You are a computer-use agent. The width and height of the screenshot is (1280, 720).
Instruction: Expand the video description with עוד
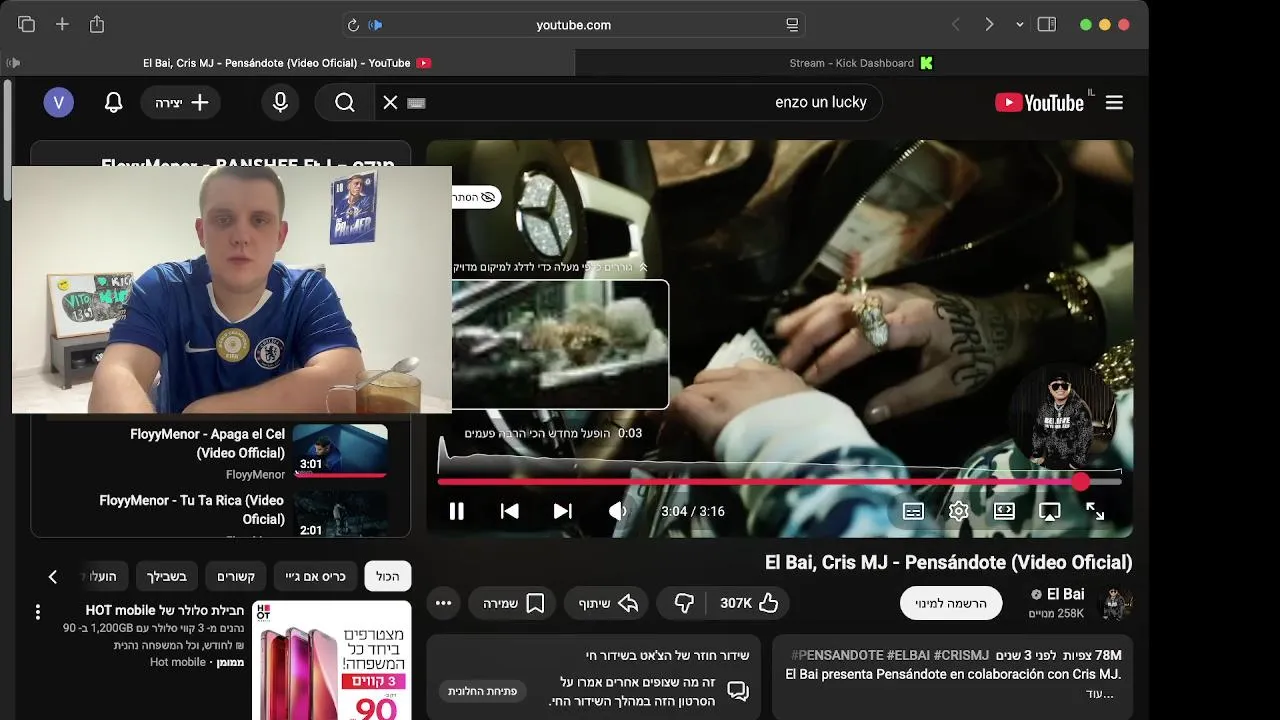(x=1099, y=693)
